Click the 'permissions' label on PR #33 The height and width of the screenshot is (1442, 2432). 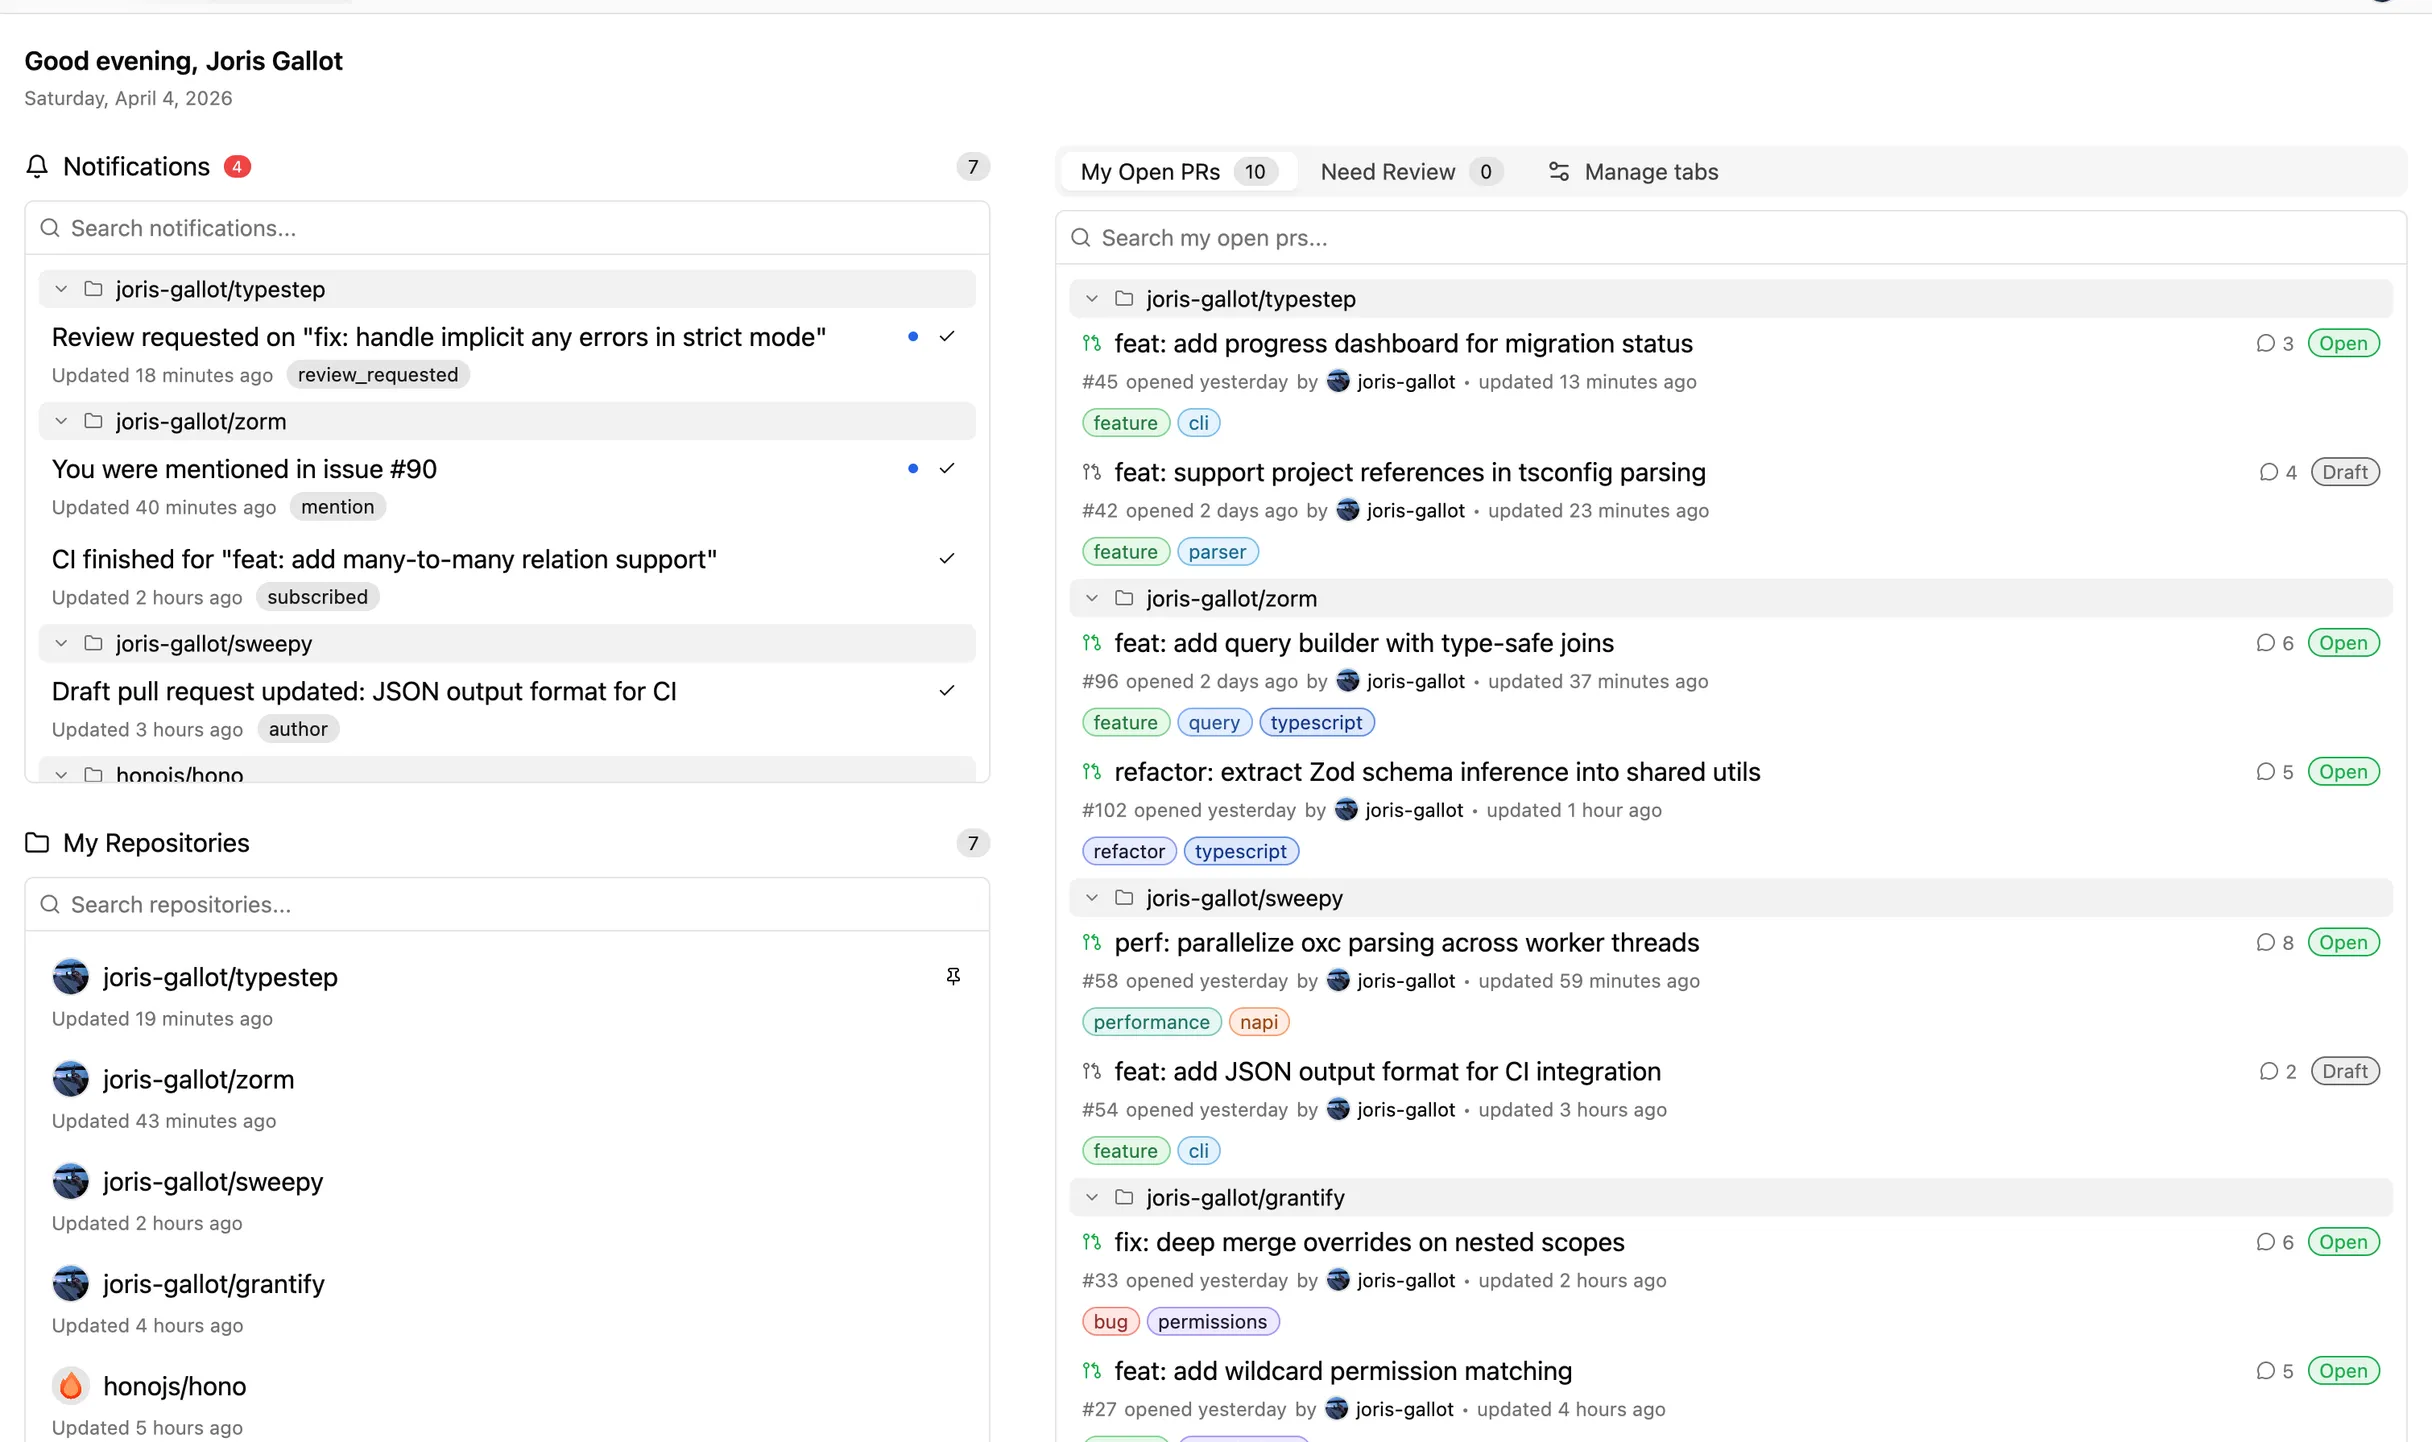coord(1212,1322)
